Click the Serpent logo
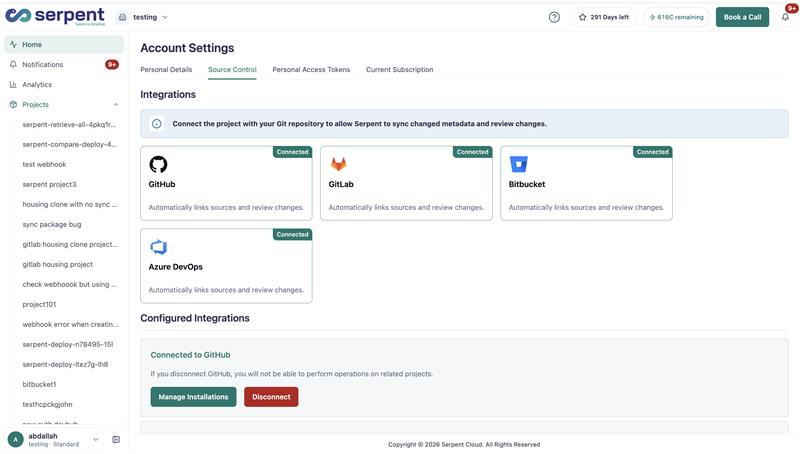 55,16
